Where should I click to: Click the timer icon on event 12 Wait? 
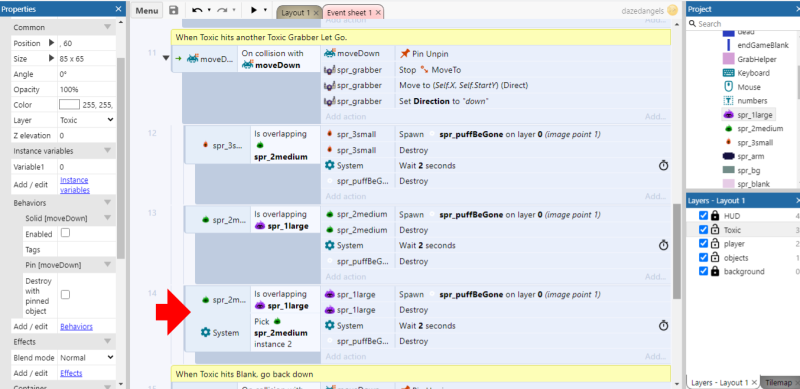(x=663, y=165)
